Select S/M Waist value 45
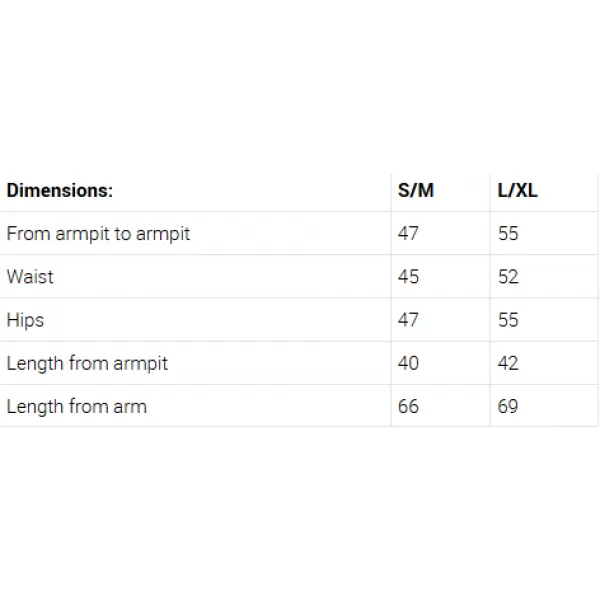The image size is (600, 600). tap(408, 277)
